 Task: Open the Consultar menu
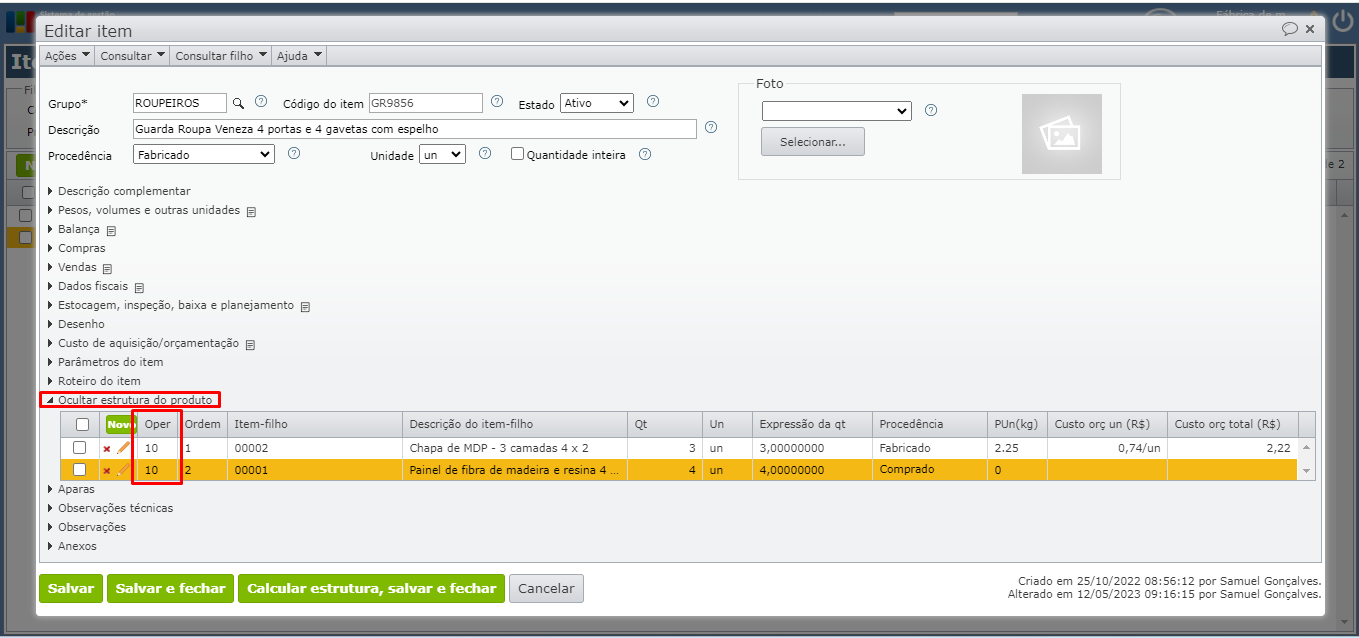pos(132,56)
